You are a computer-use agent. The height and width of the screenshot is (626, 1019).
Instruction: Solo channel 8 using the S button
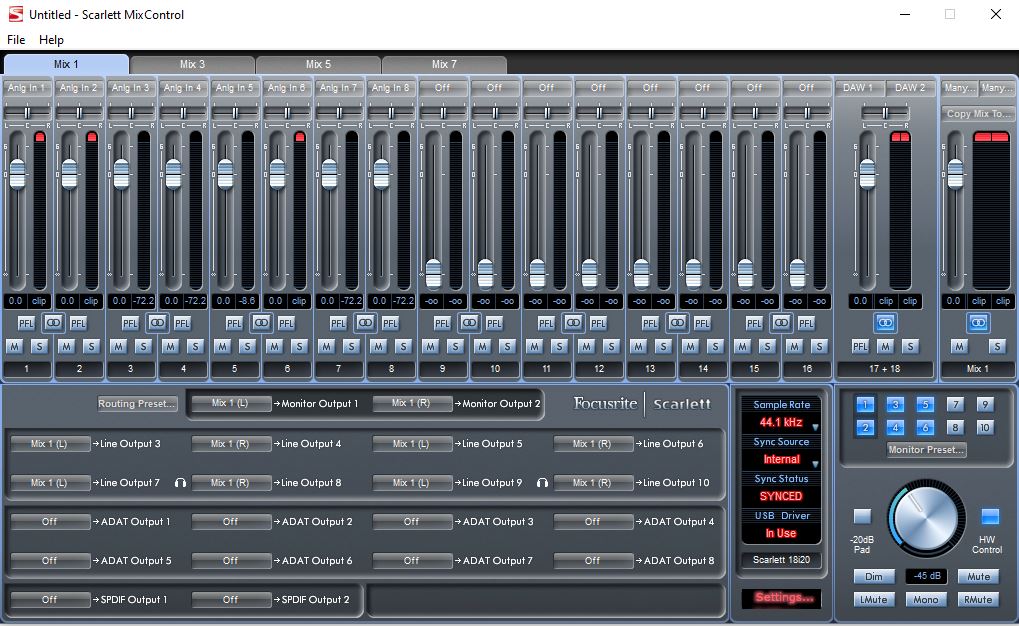pos(403,346)
